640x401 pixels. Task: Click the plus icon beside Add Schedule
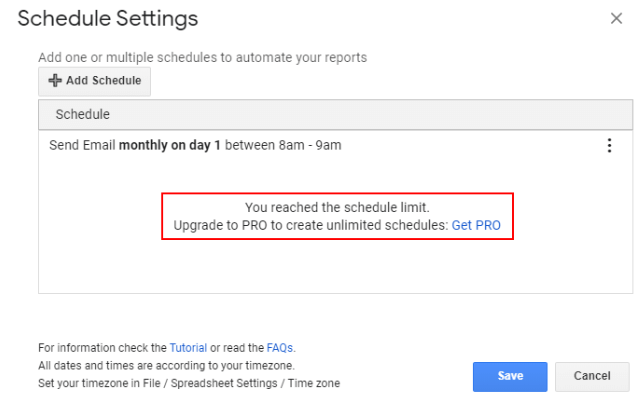pos(54,80)
